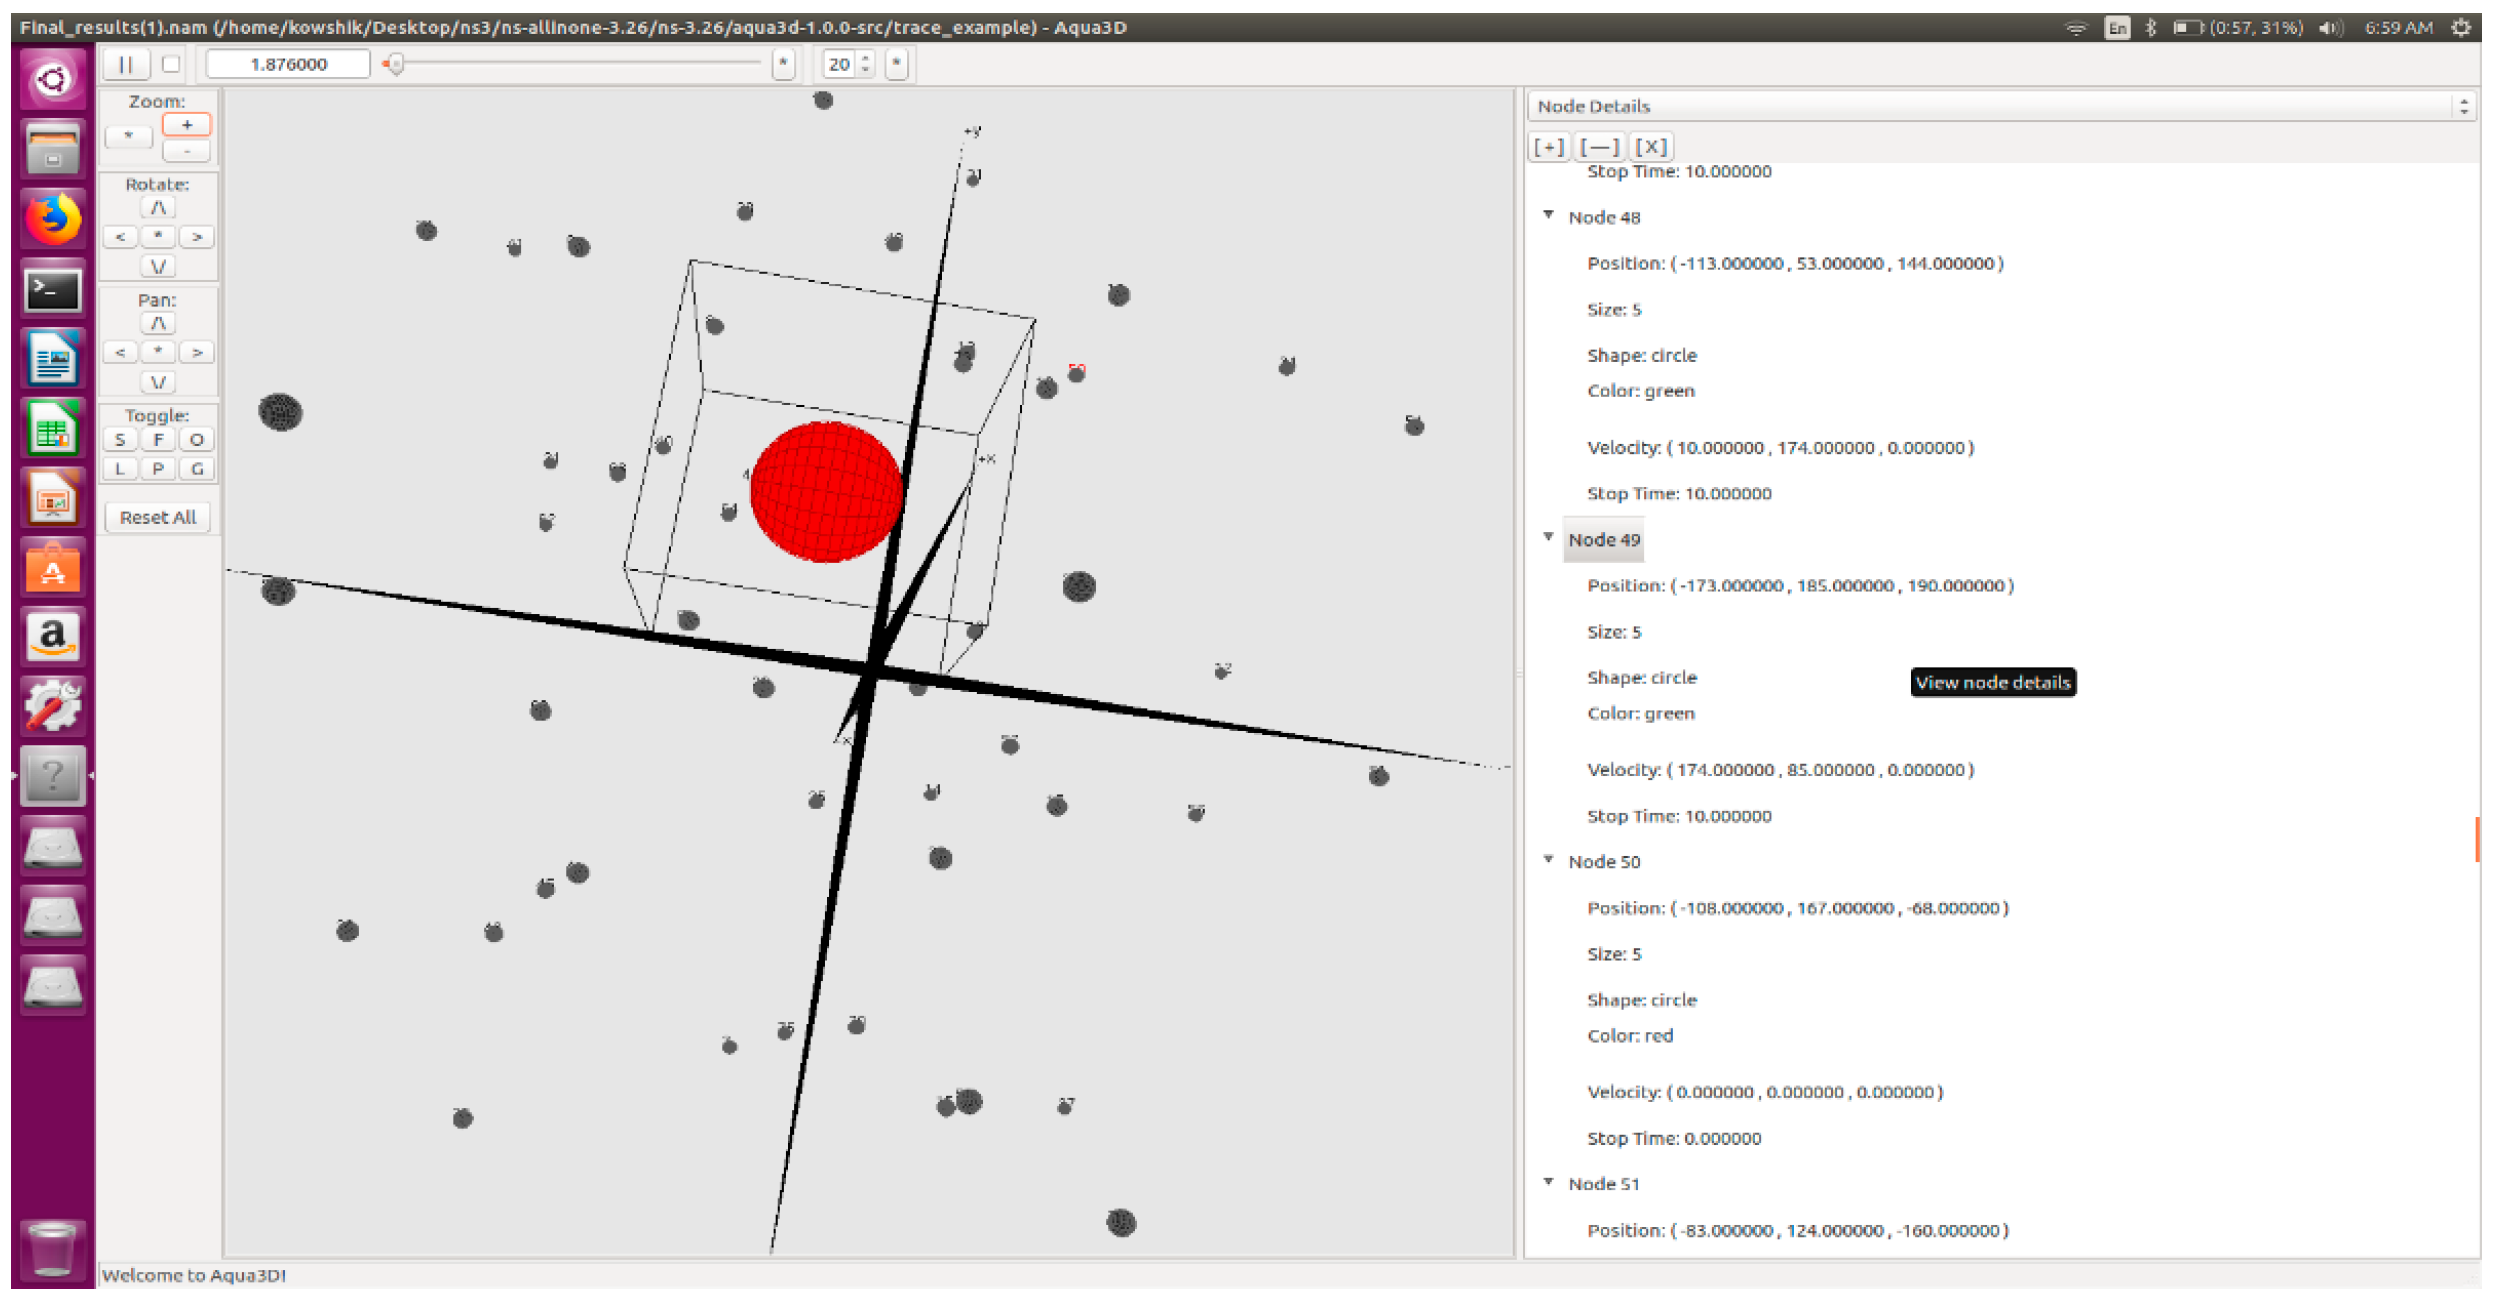The image size is (2501, 1303).
Task: Toggle the S display option
Action: click(x=120, y=440)
